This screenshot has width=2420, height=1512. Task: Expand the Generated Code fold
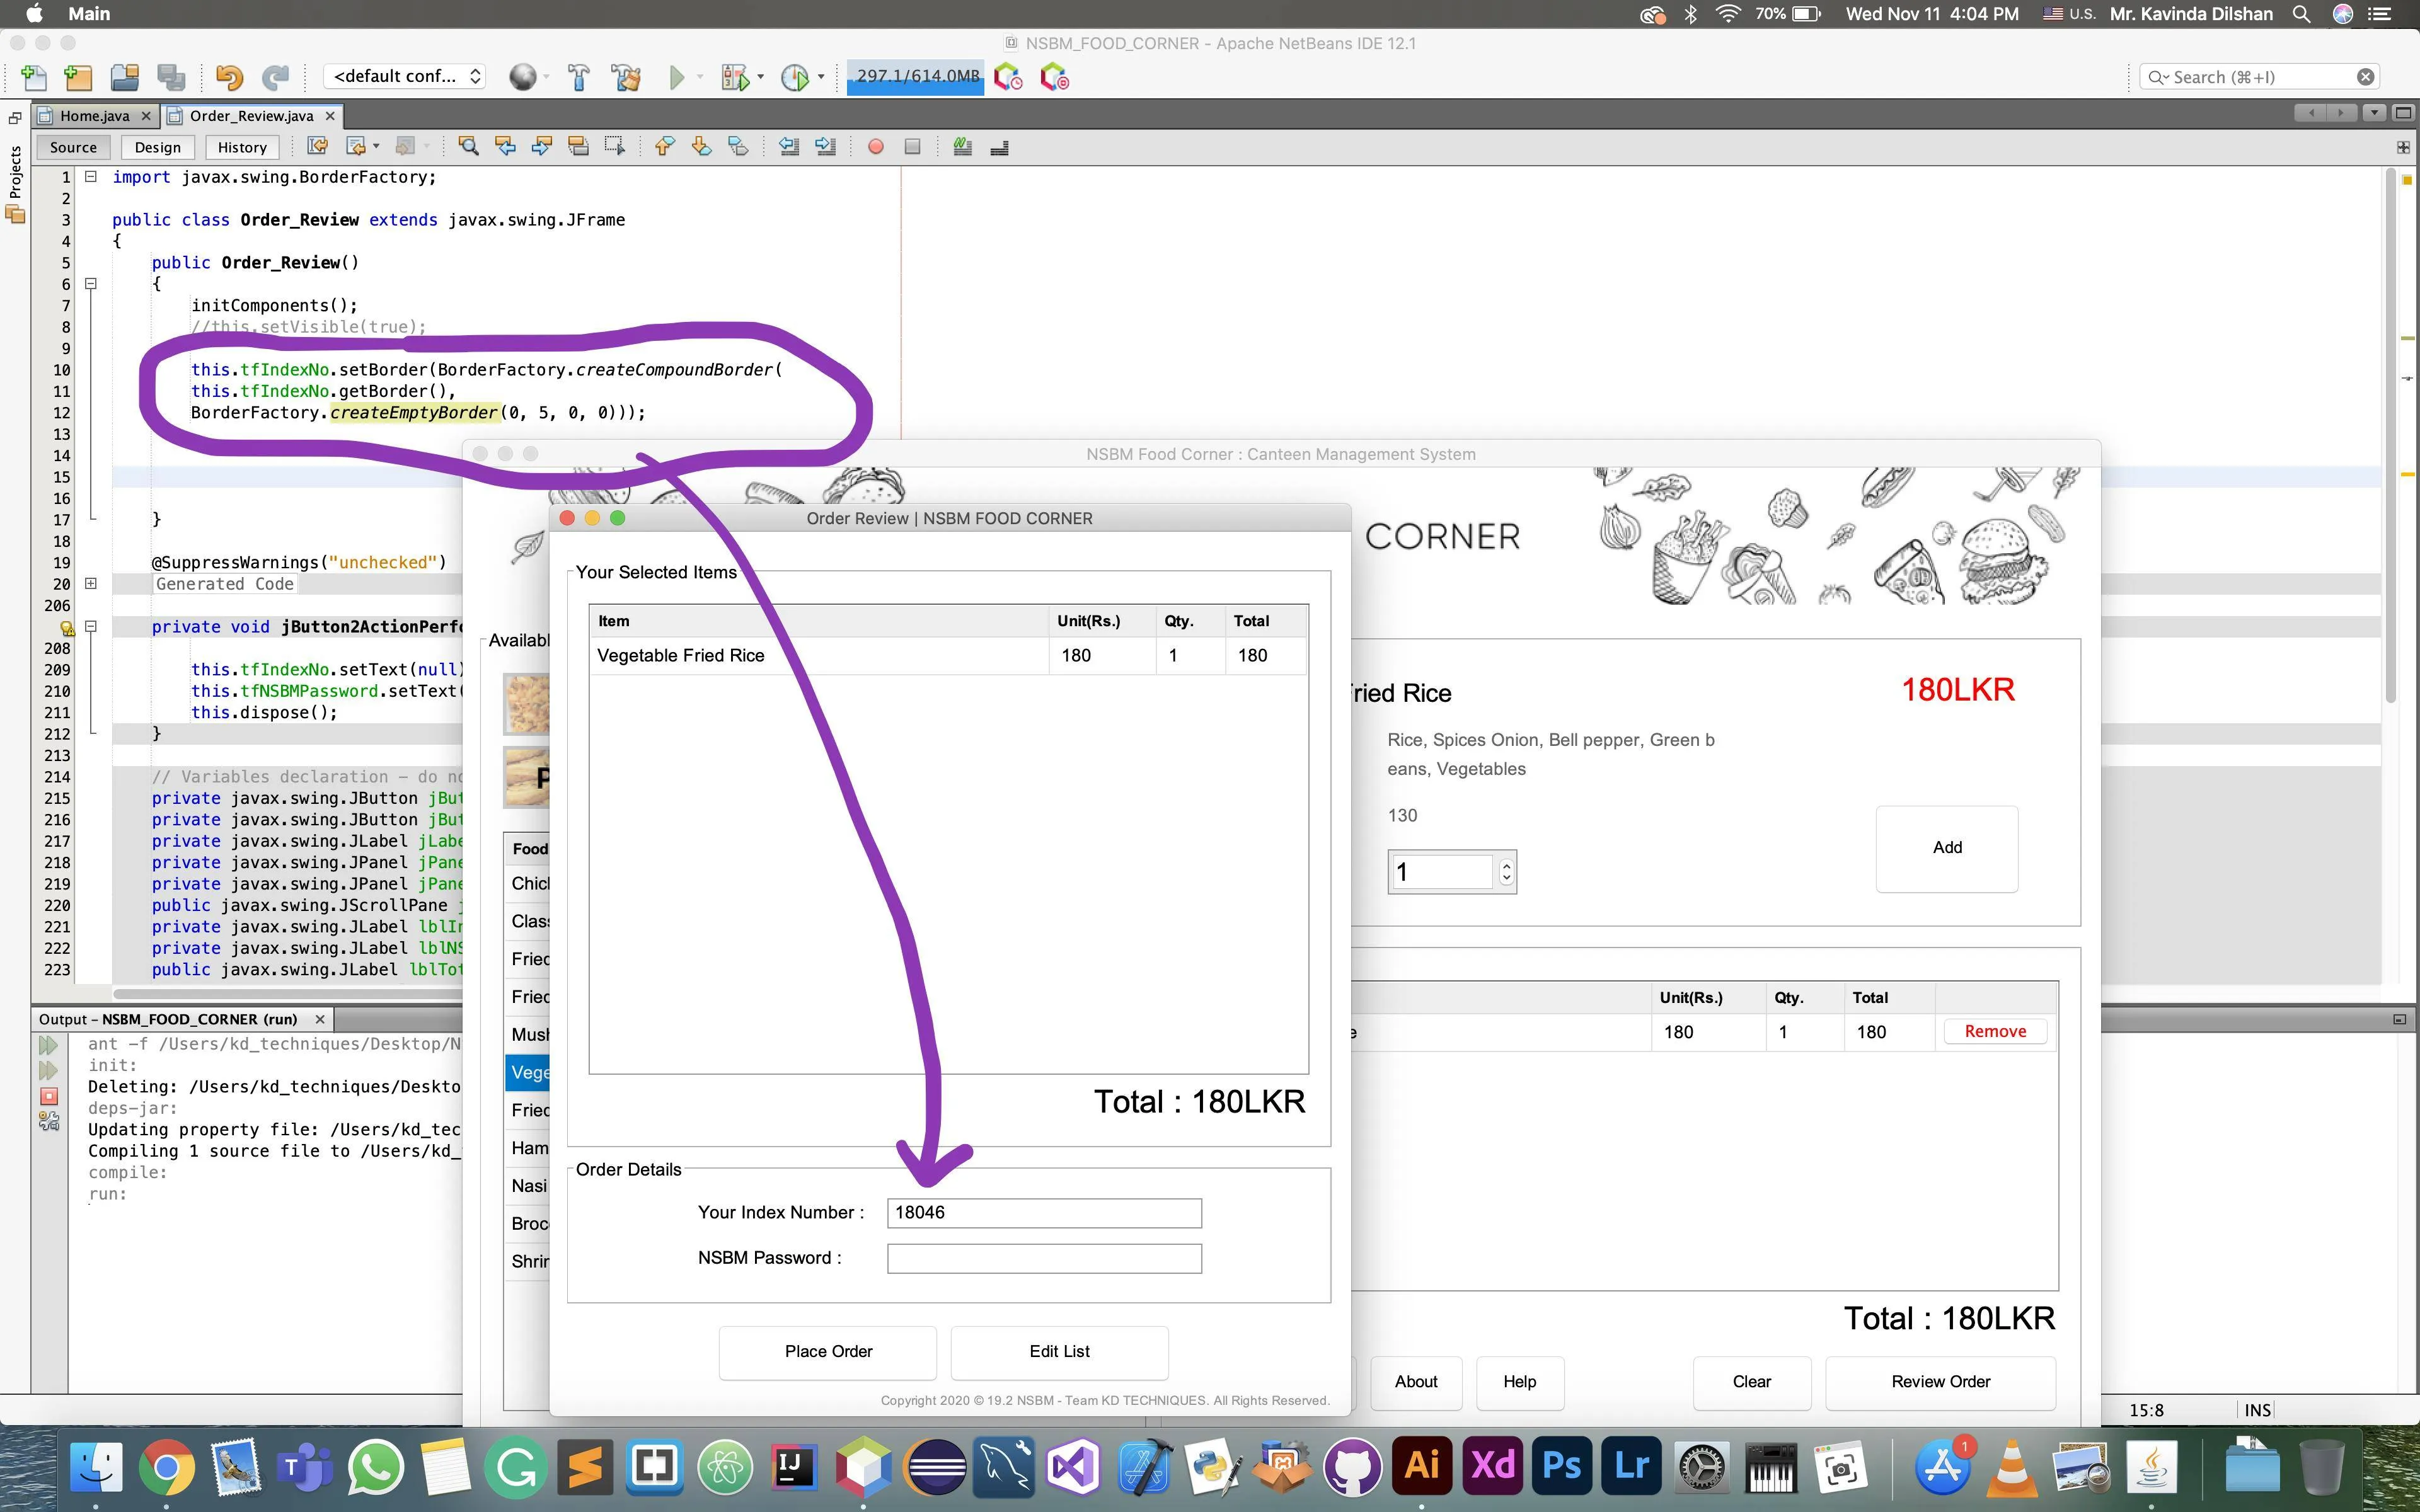91,584
